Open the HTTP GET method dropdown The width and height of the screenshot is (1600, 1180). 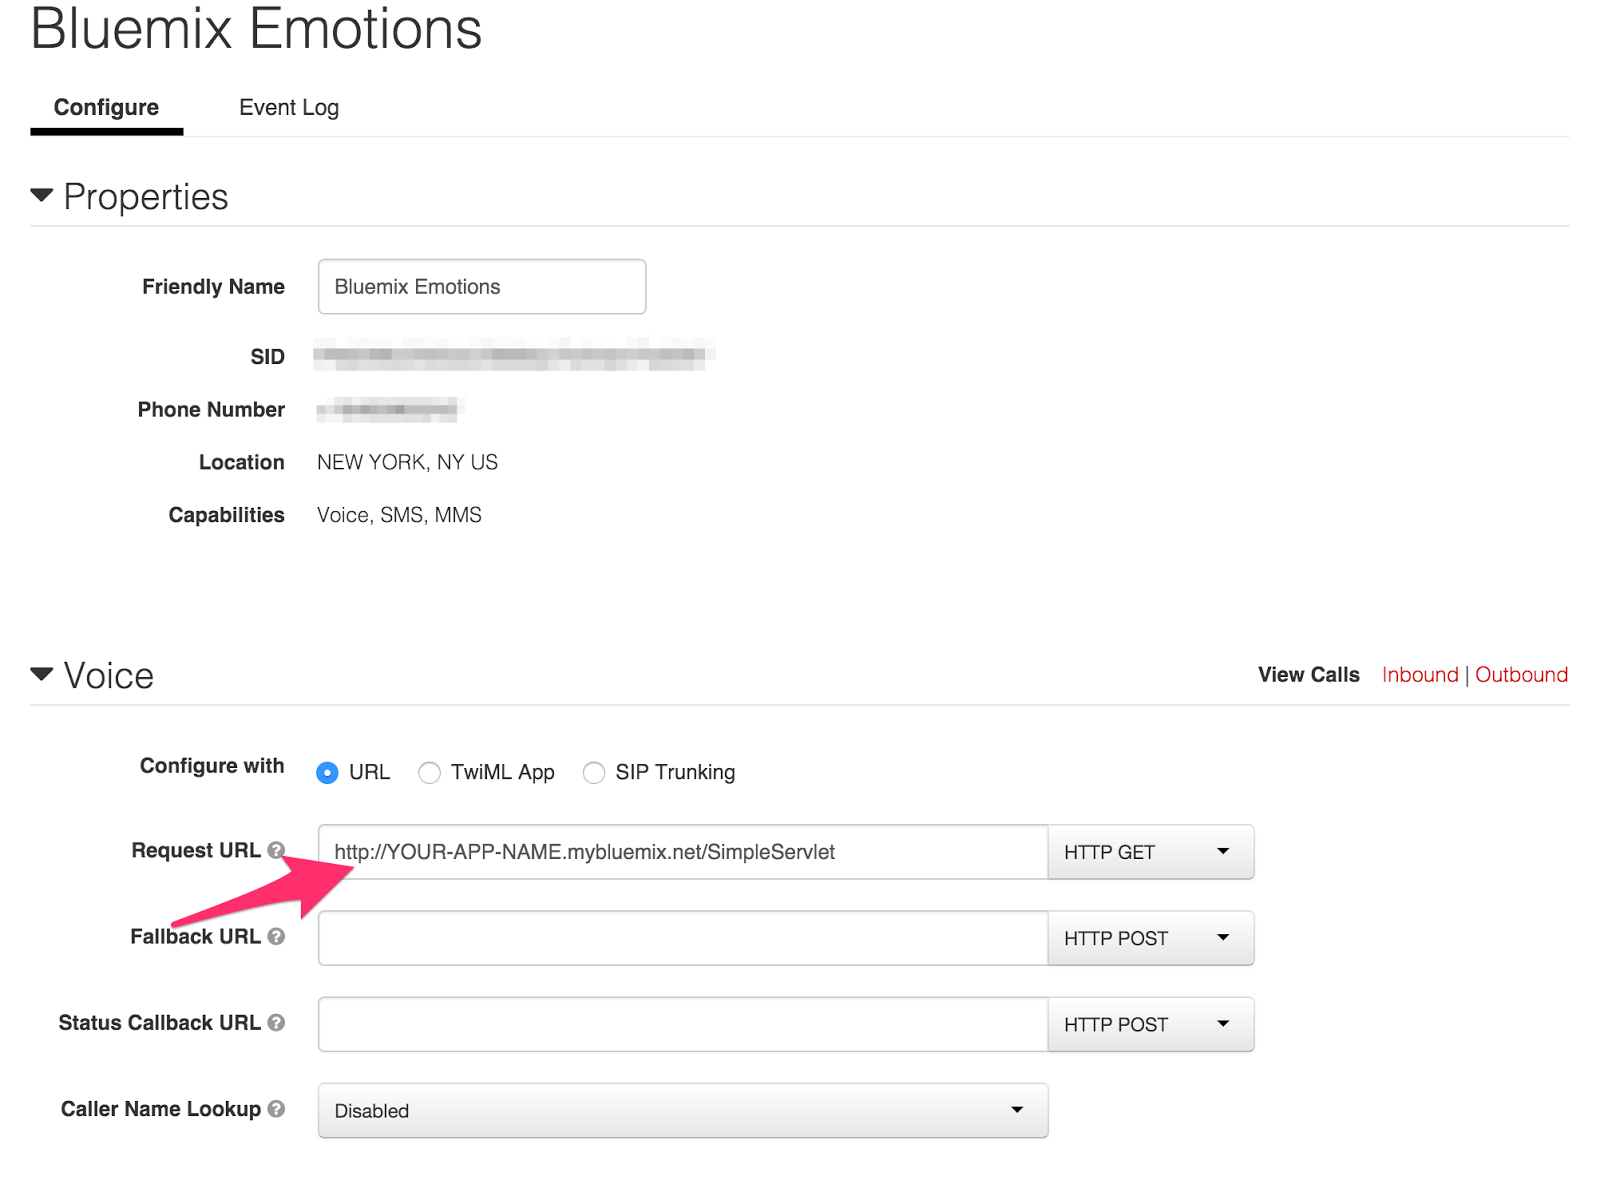tap(1150, 852)
